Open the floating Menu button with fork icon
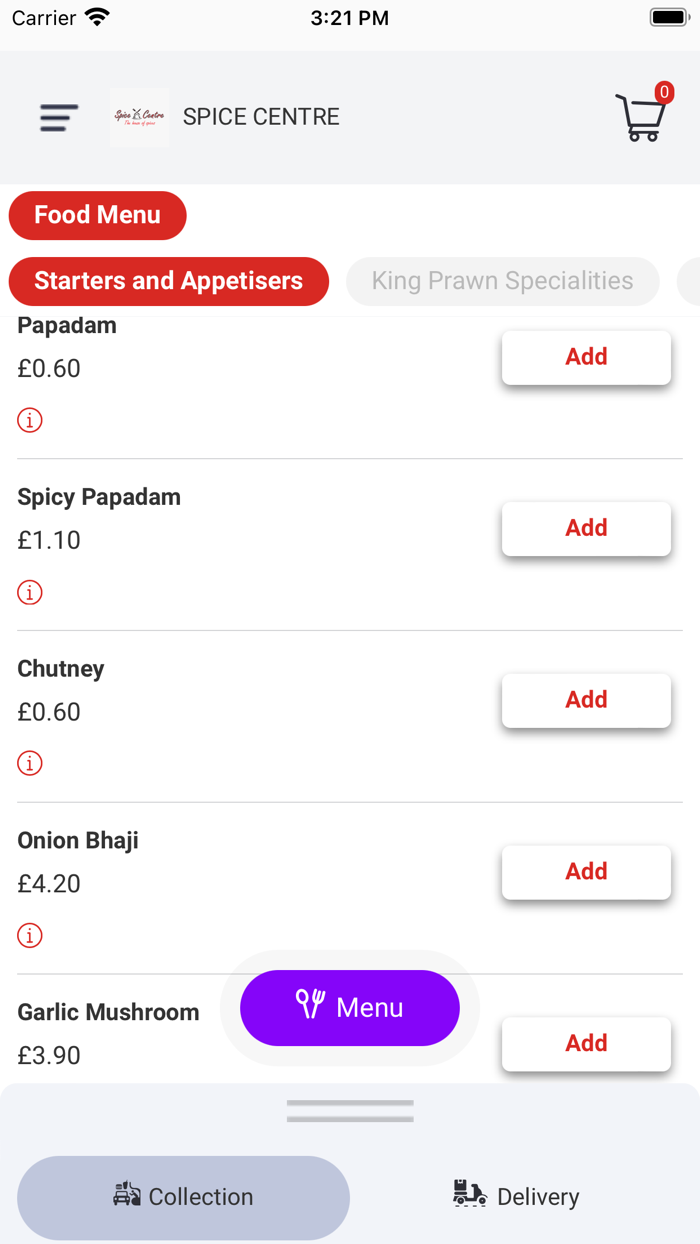 [349, 1008]
